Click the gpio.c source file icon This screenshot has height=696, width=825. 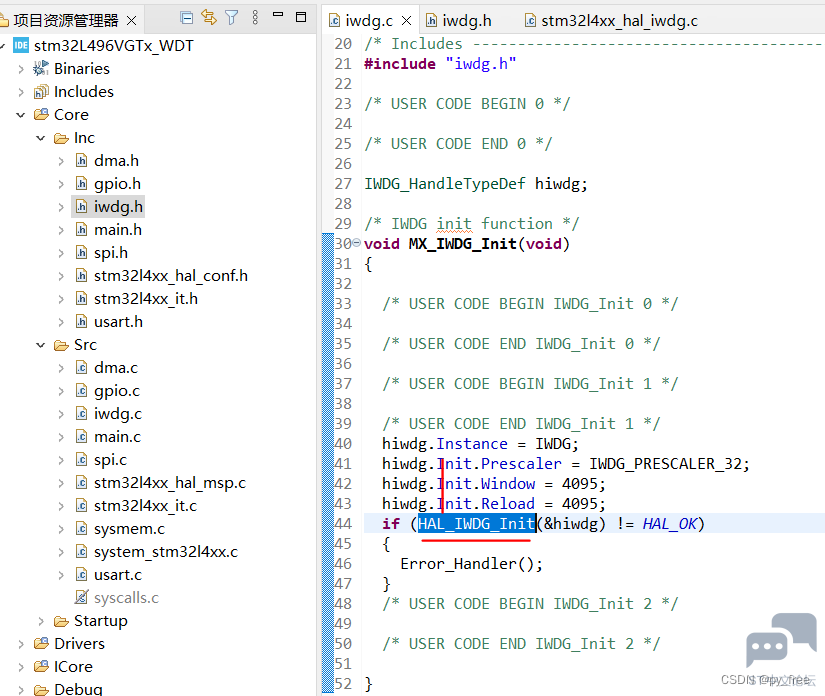click(81, 390)
